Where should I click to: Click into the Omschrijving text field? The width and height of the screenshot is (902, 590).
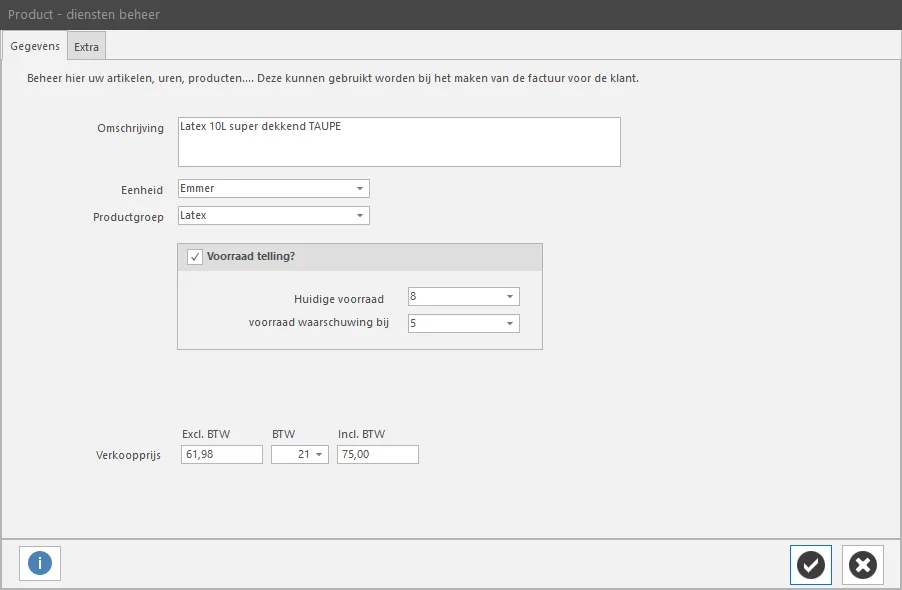coord(399,142)
